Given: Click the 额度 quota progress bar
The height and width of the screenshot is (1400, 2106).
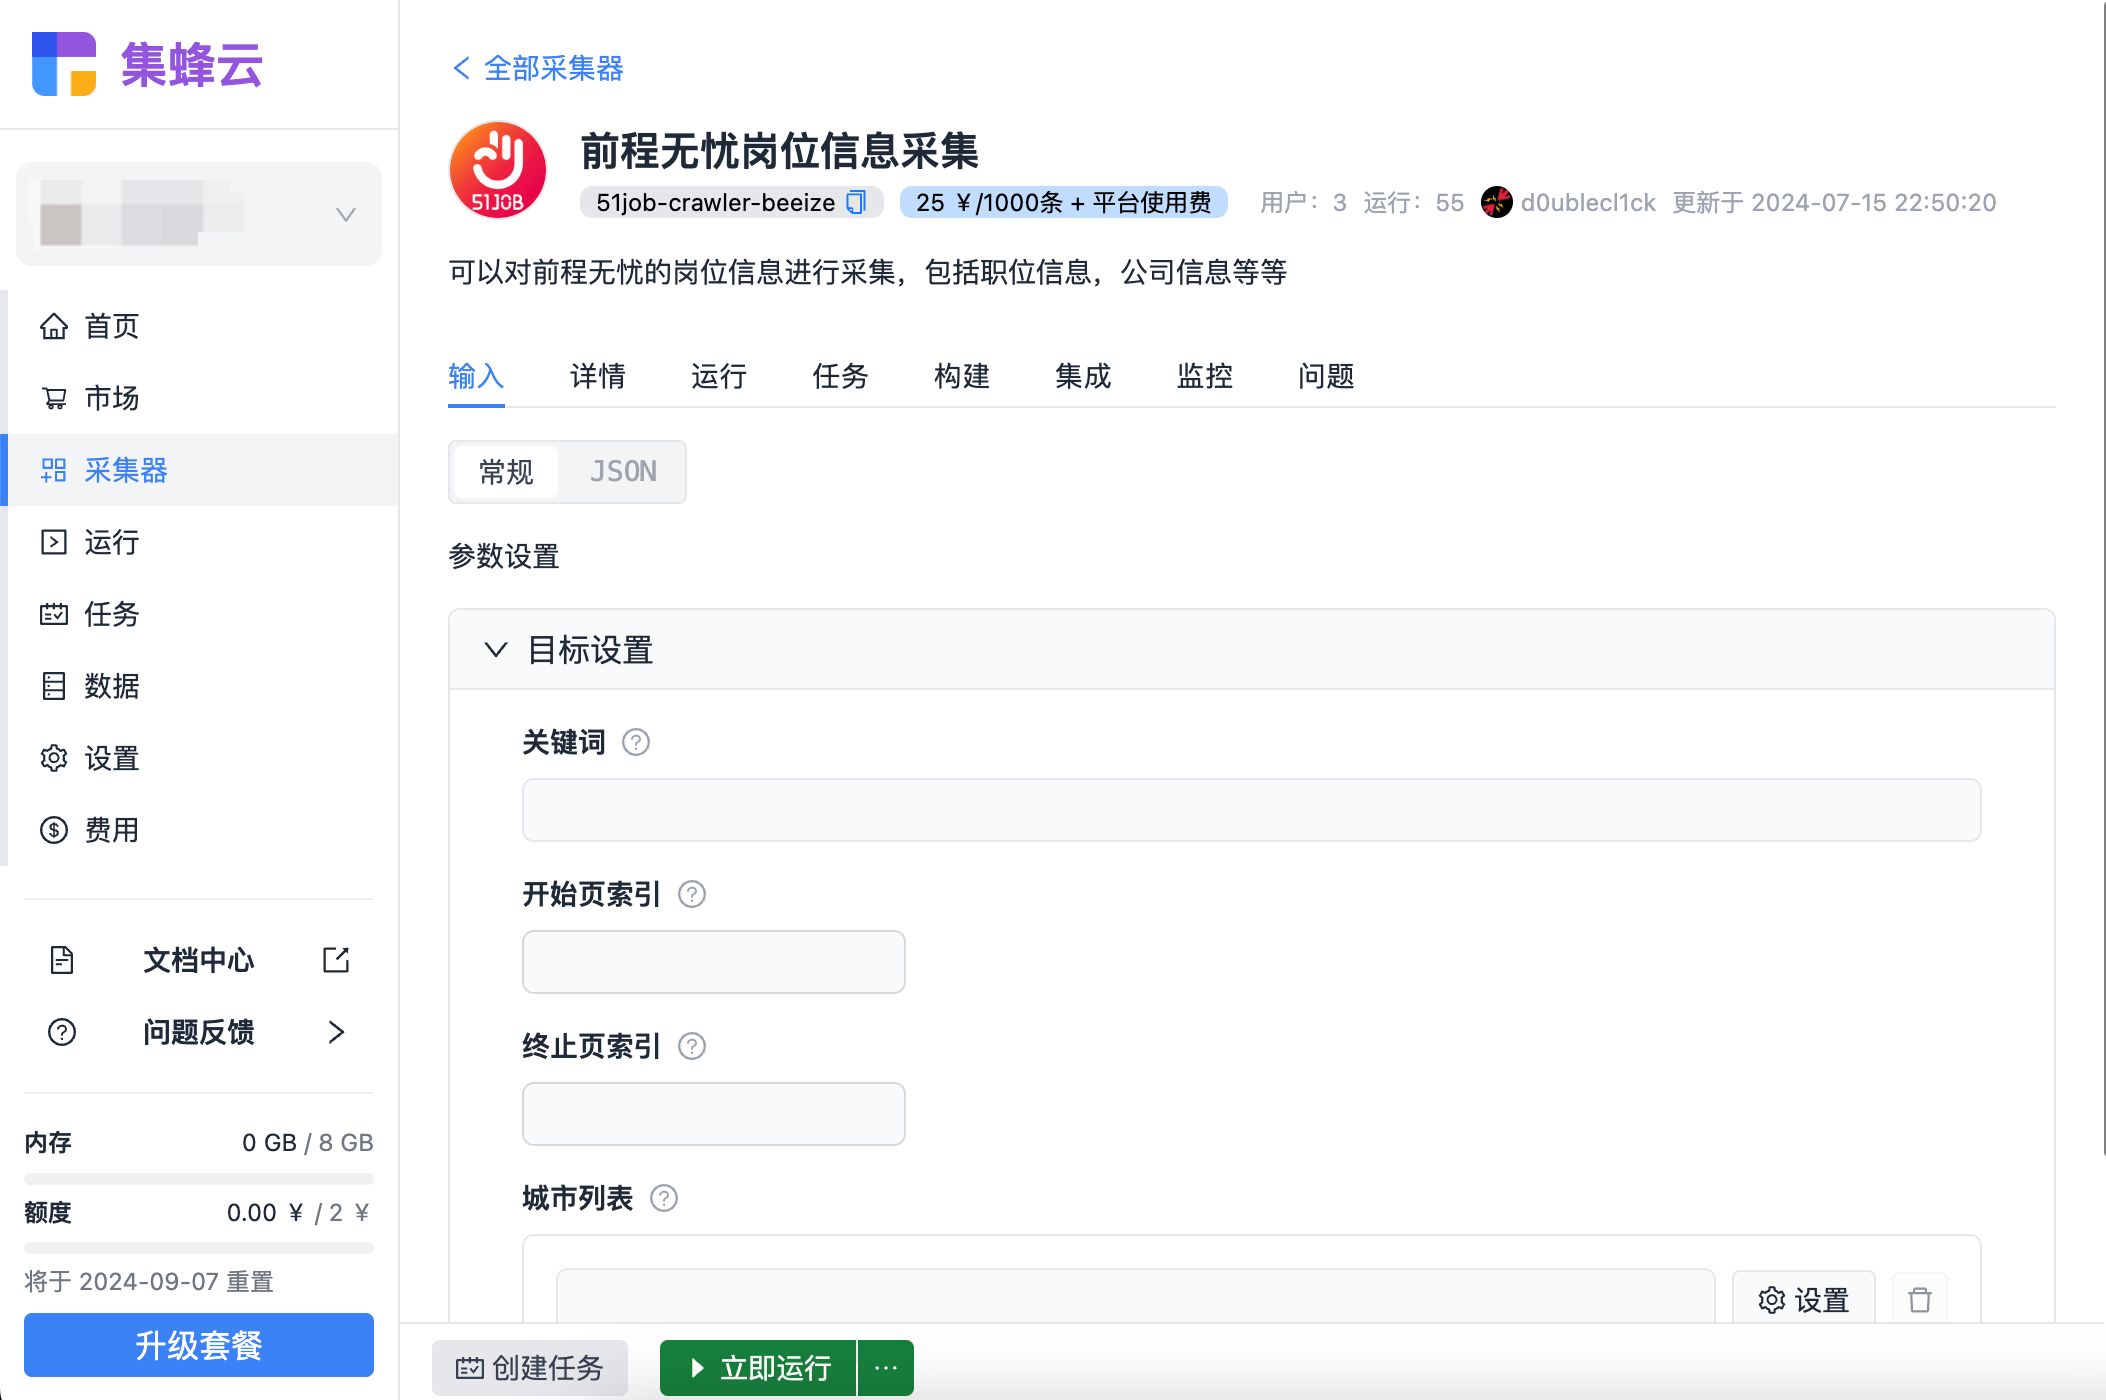Looking at the screenshot, I should [x=199, y=1247].
